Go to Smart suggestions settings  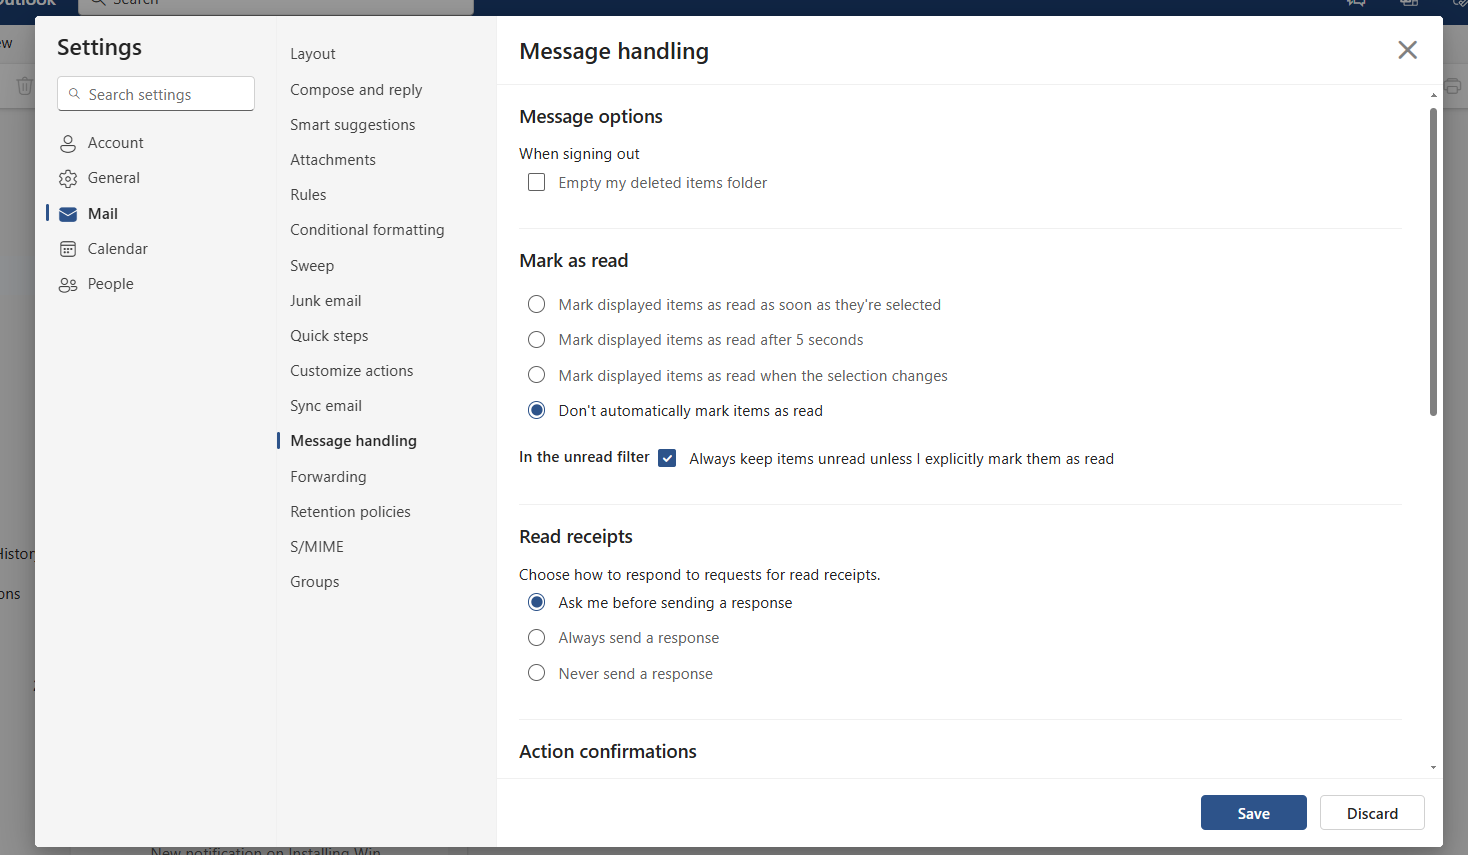pos(353,125)
